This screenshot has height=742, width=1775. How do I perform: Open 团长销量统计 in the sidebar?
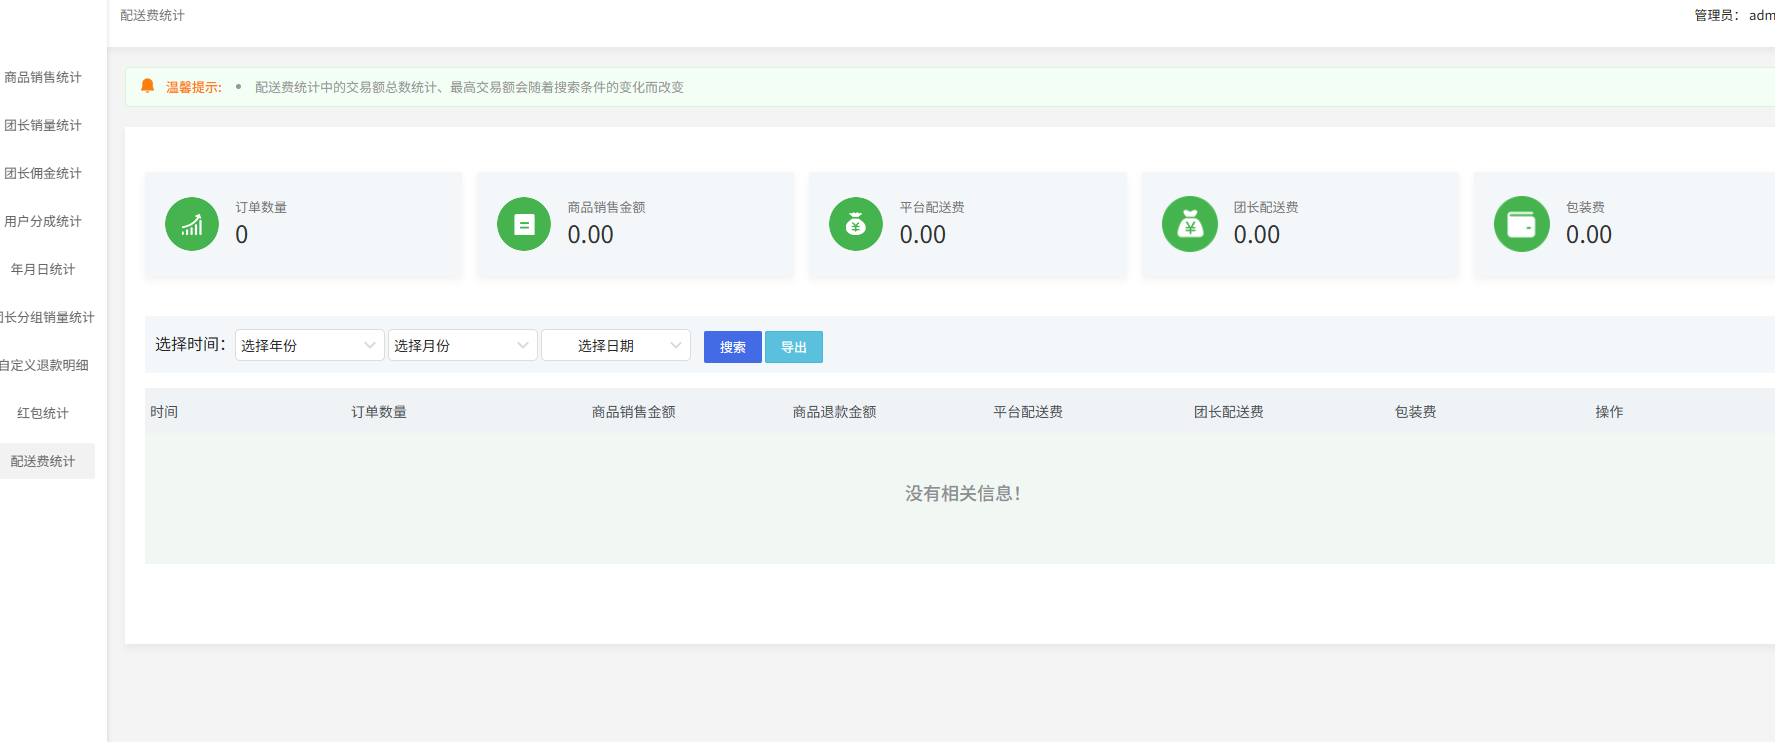click(43, 125)
